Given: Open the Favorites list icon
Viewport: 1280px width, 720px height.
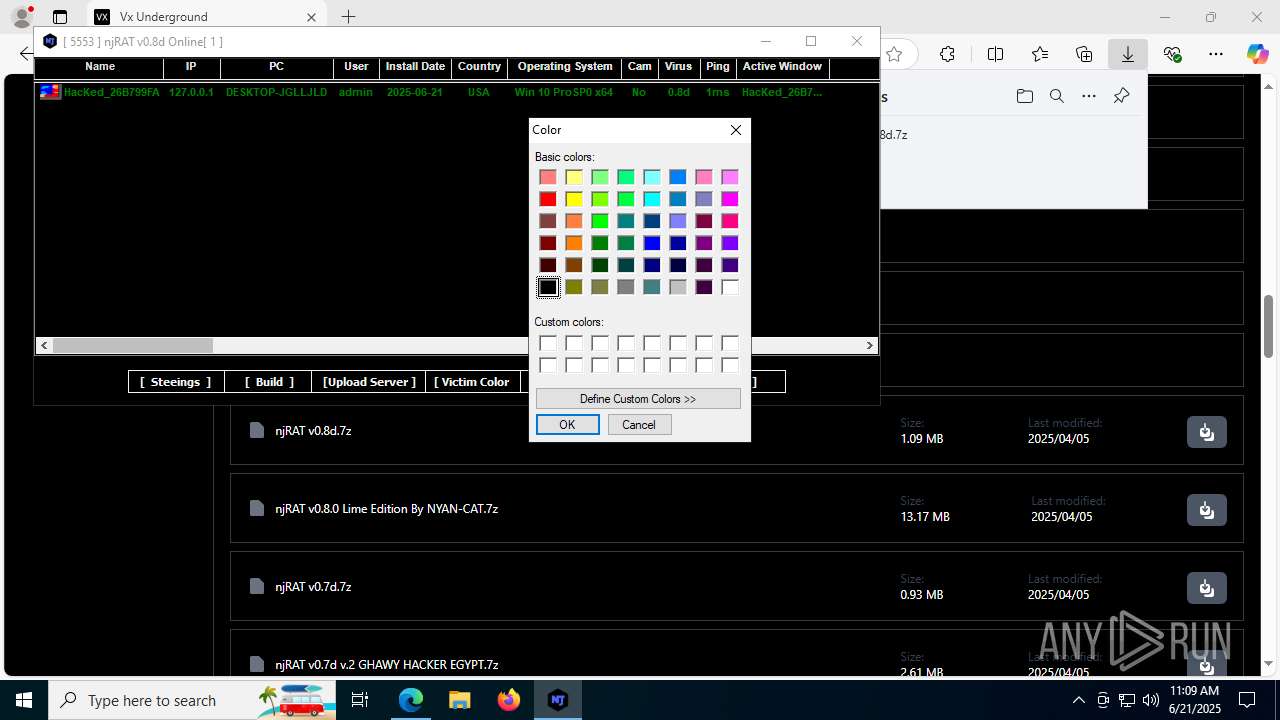Looking at the screenshot, I should point(1040,55).
